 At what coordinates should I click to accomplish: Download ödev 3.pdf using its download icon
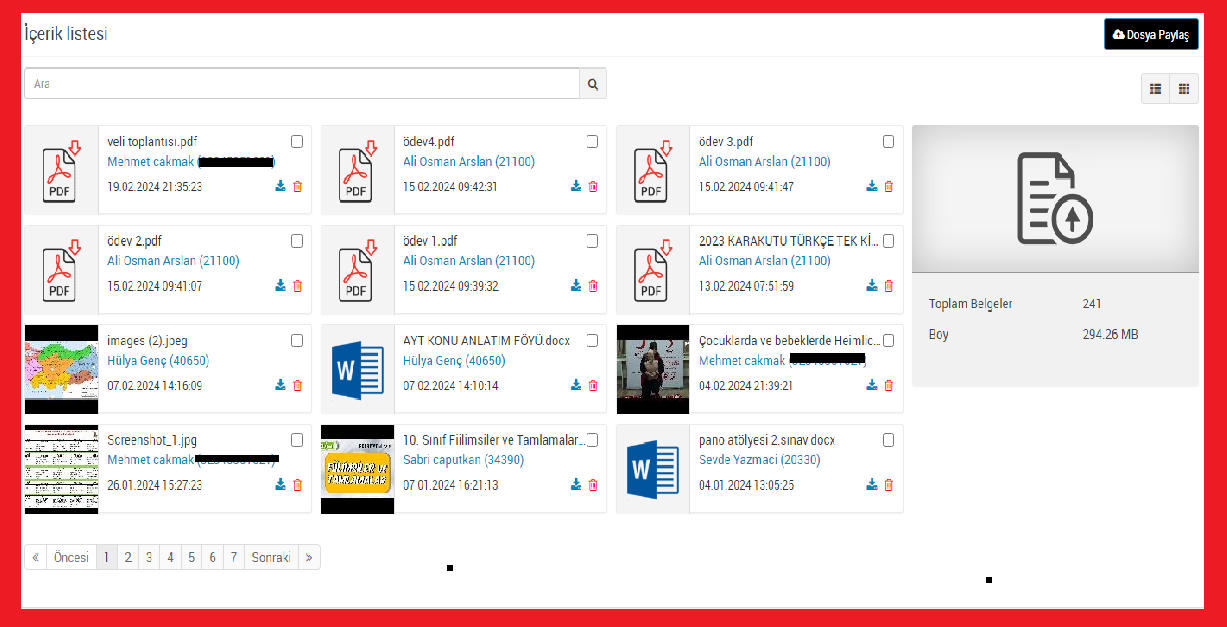[872, 186]
